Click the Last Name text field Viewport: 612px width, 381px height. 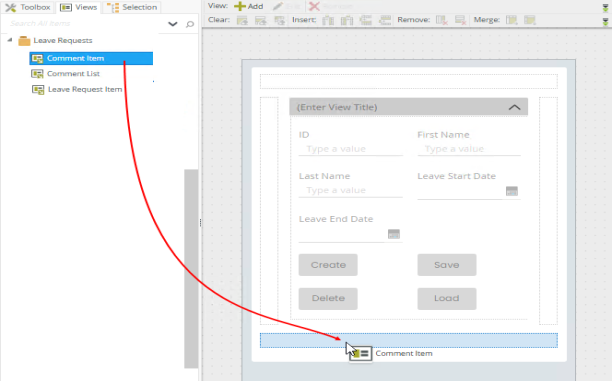pos(350,190)
